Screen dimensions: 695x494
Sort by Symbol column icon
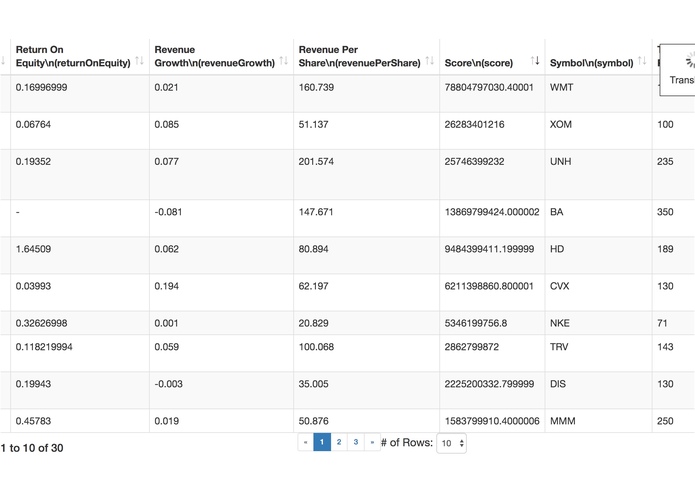[x=642, y=61]
